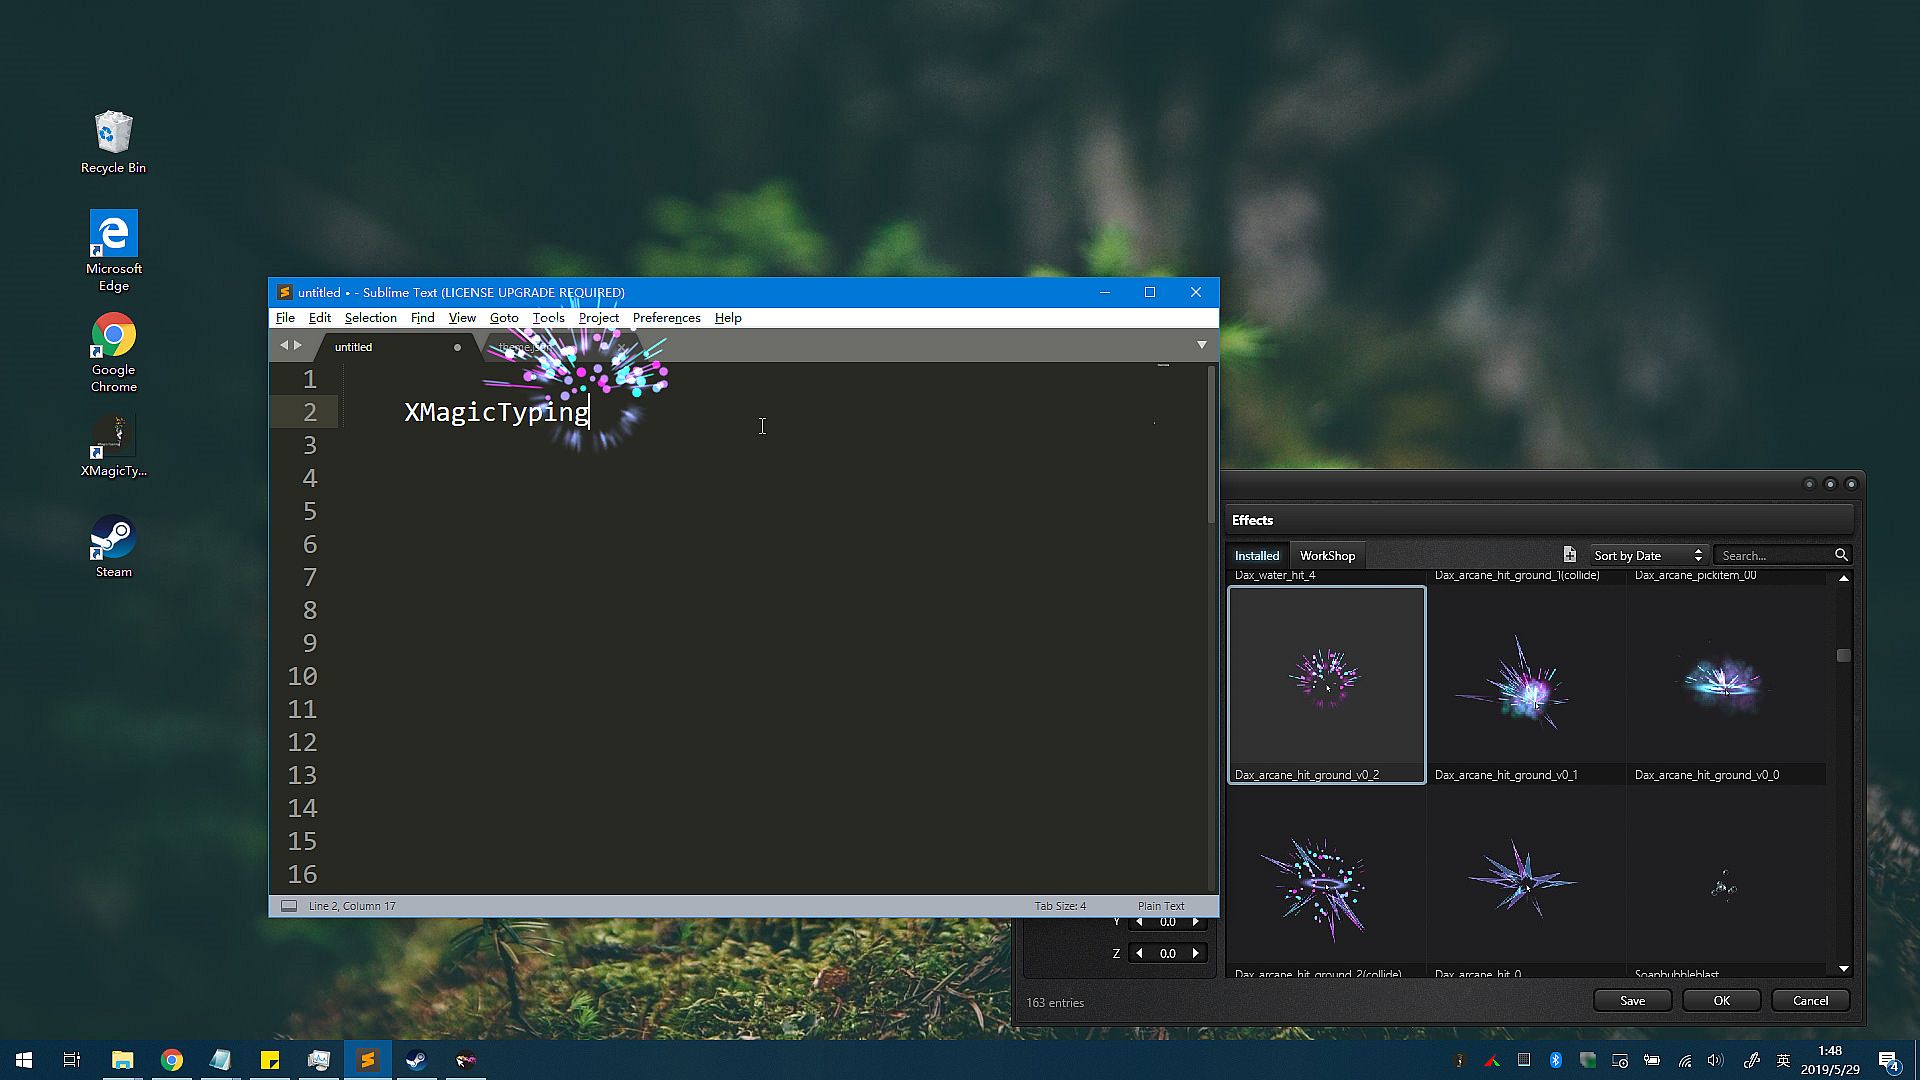Click the XMagicTyping taskbar icon

point(466,1060)
